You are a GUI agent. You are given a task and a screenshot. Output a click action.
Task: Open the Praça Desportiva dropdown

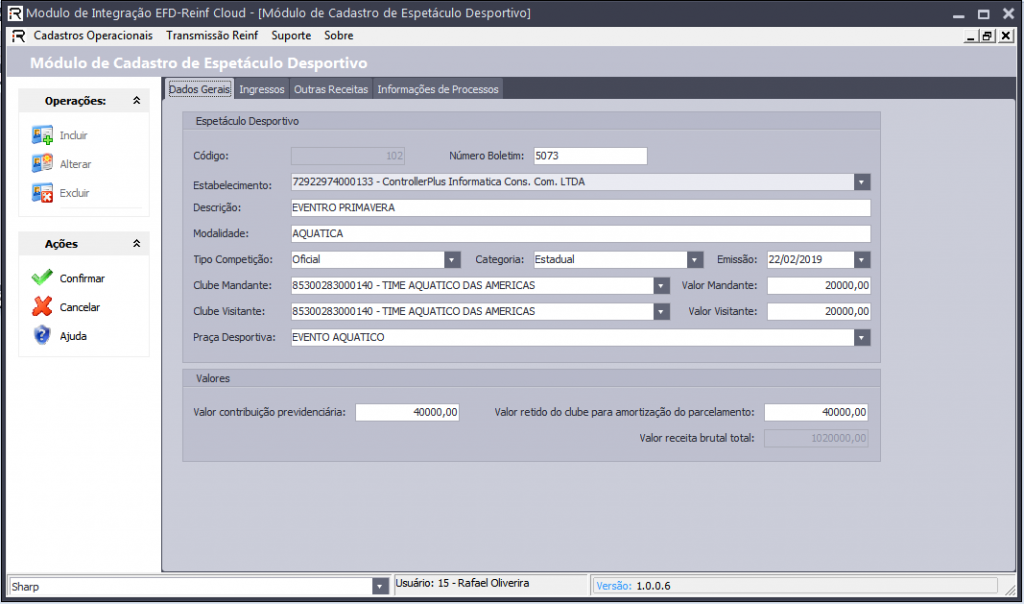point(862,338)
